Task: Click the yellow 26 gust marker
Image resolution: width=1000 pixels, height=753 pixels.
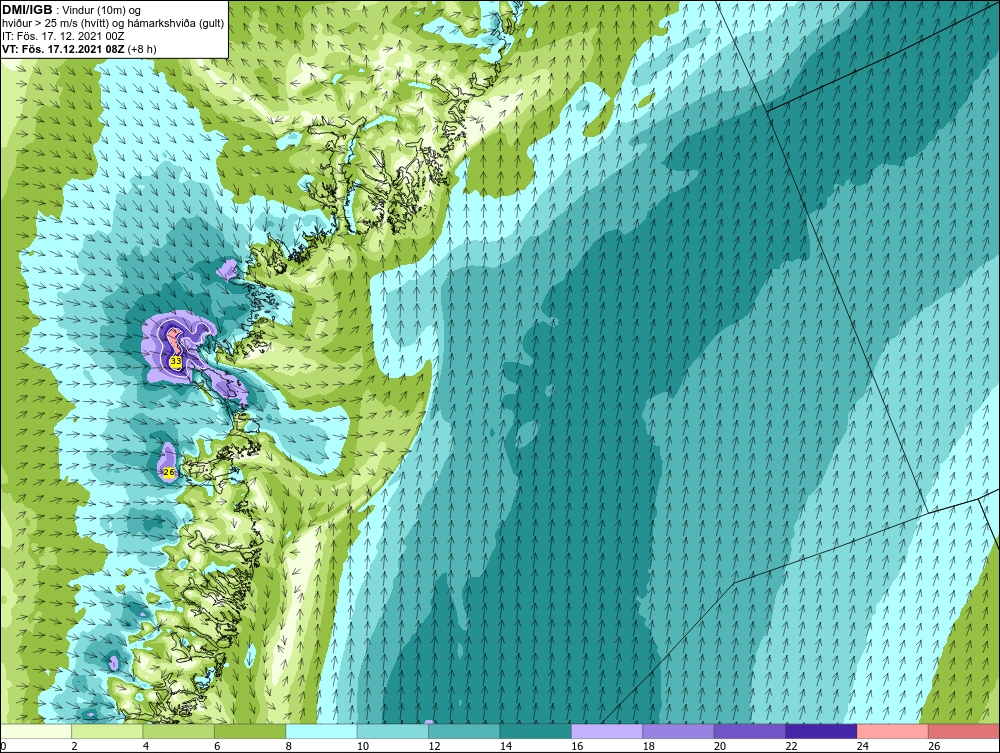Action: (168, 472)
